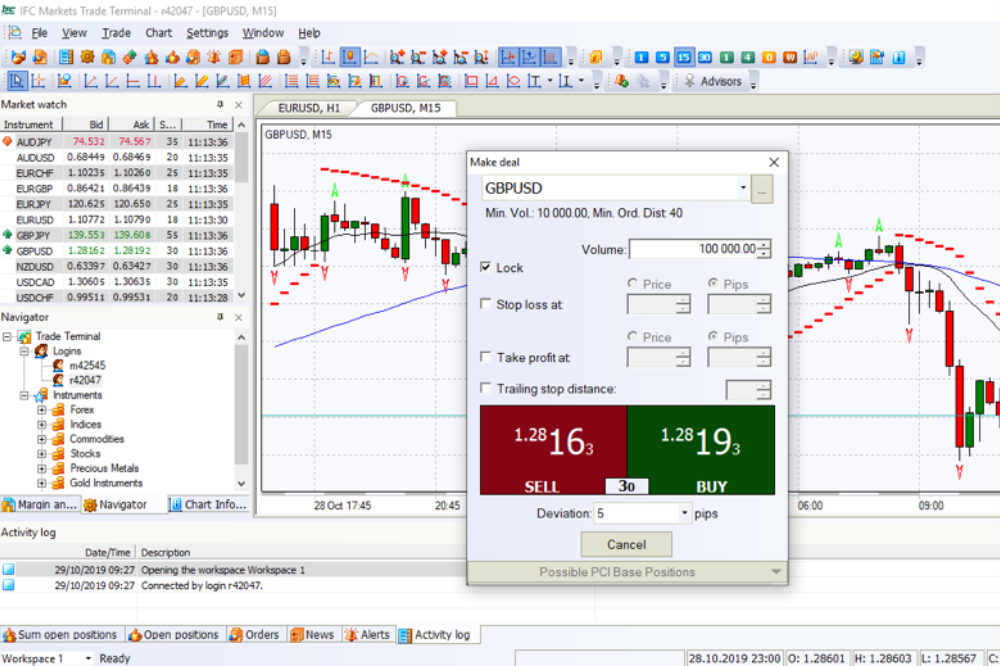Expand the Indices tree node
This screenshot has width=1000, height=666.
tap(41, 424)
